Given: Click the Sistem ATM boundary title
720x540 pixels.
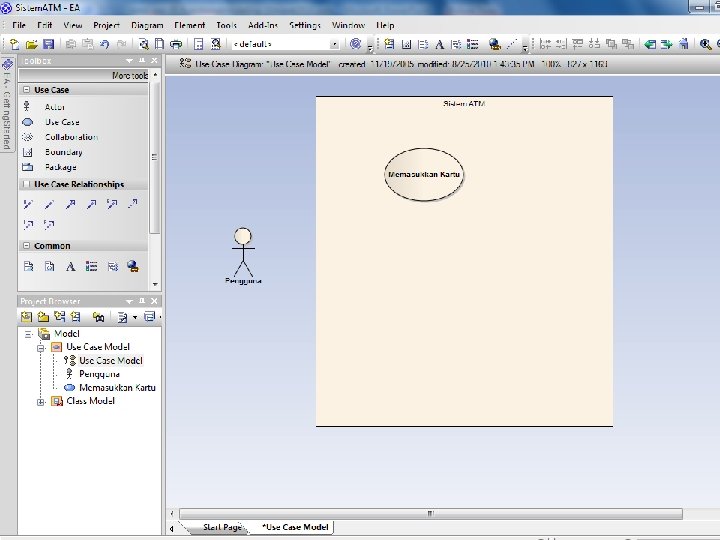Looking at the screenshot, I should coord(464,104).
